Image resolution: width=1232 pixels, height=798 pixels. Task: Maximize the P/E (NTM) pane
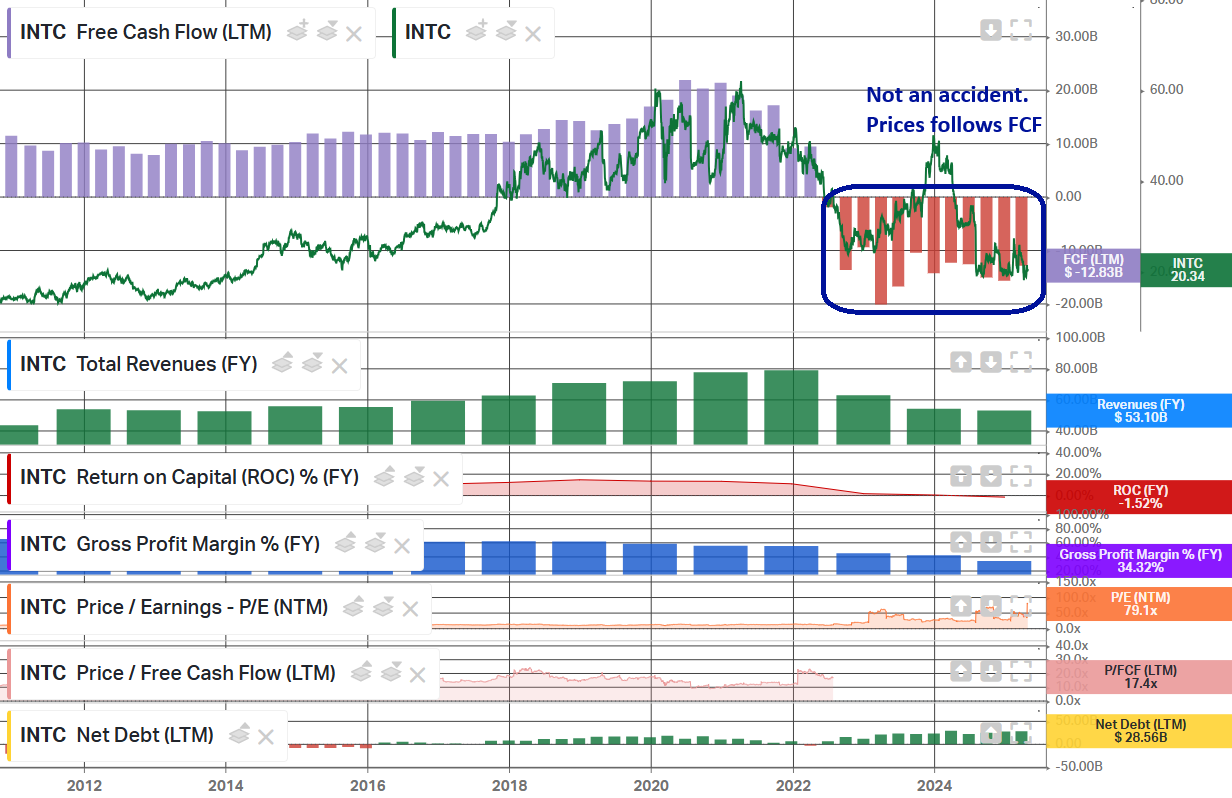(1020, 606)
